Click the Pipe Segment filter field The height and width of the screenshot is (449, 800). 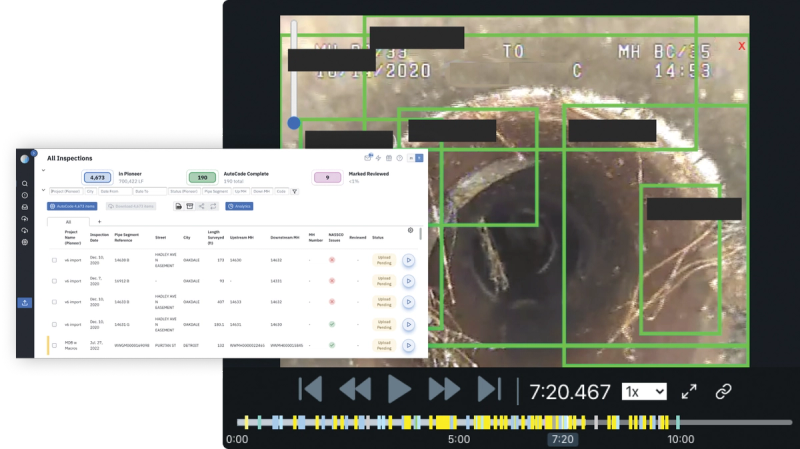[x=216, y=191]
